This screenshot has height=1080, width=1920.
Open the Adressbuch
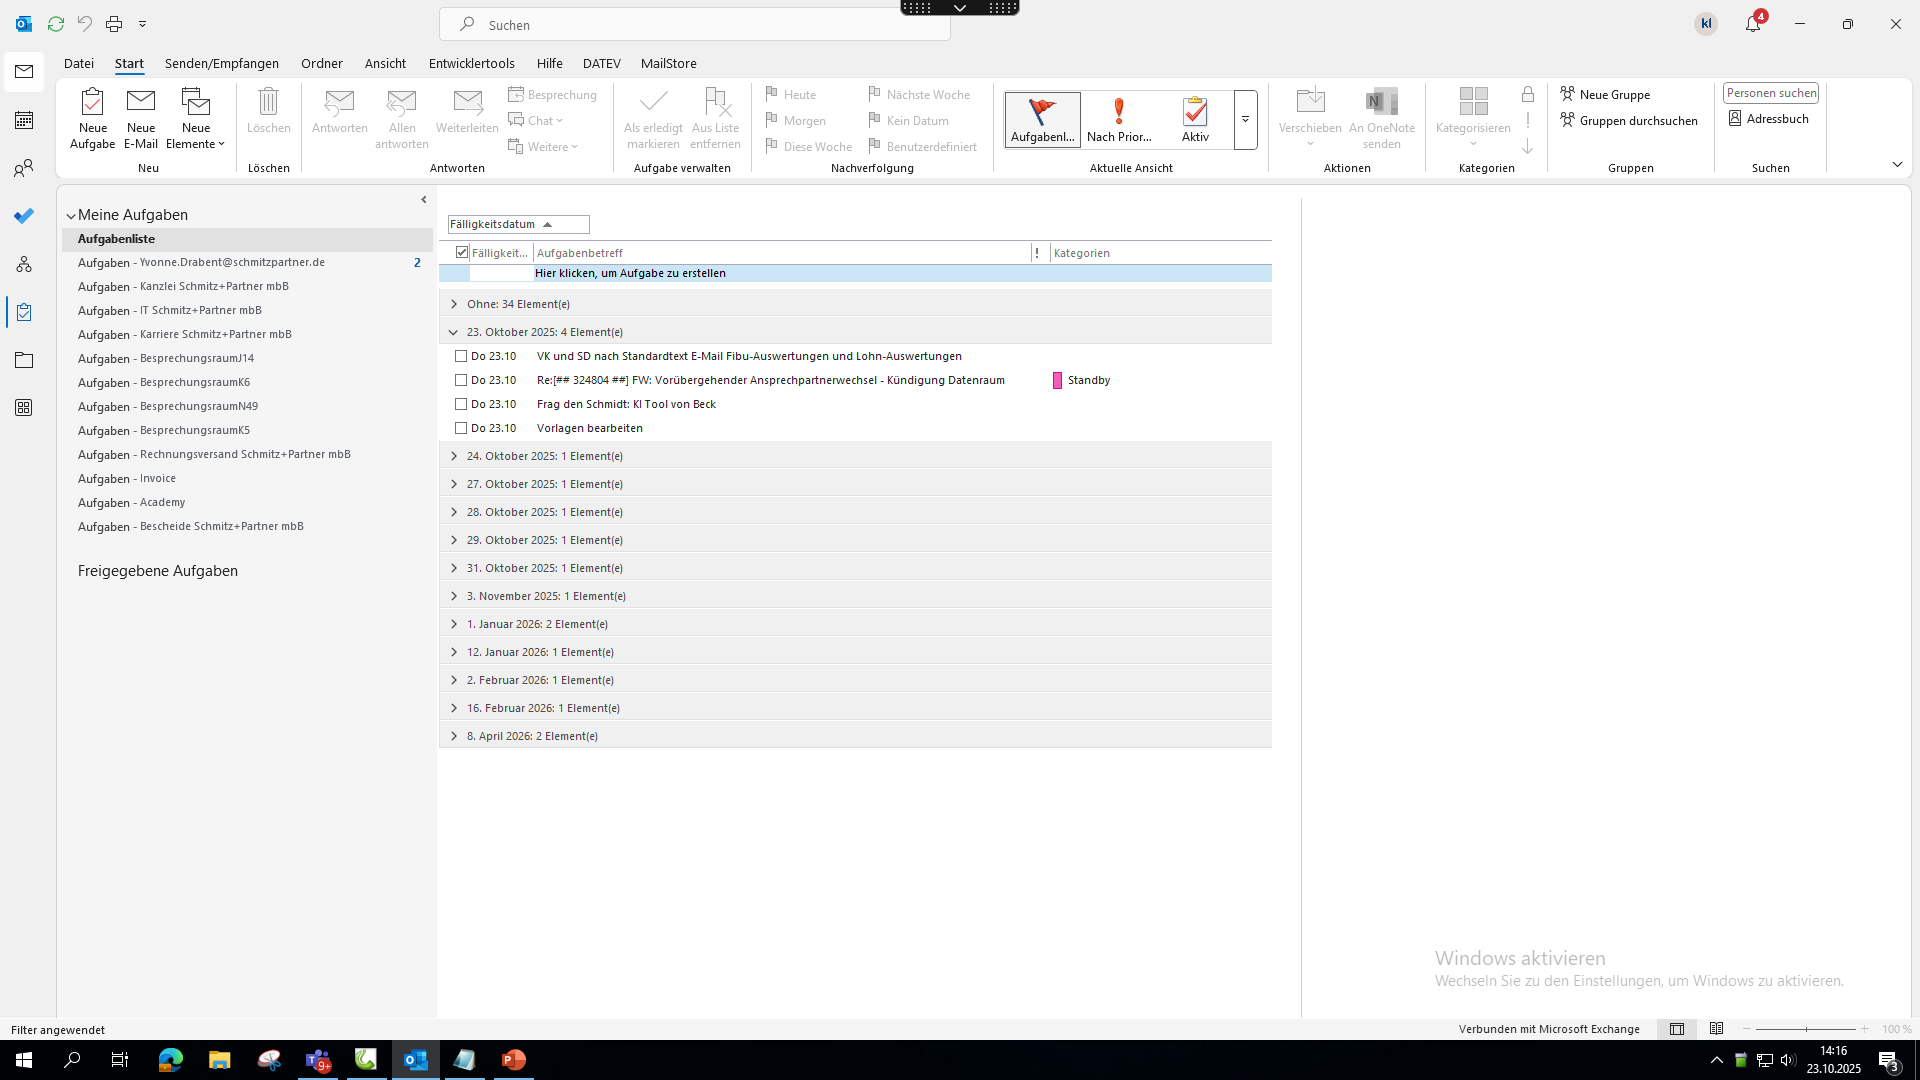(1768, 118)
